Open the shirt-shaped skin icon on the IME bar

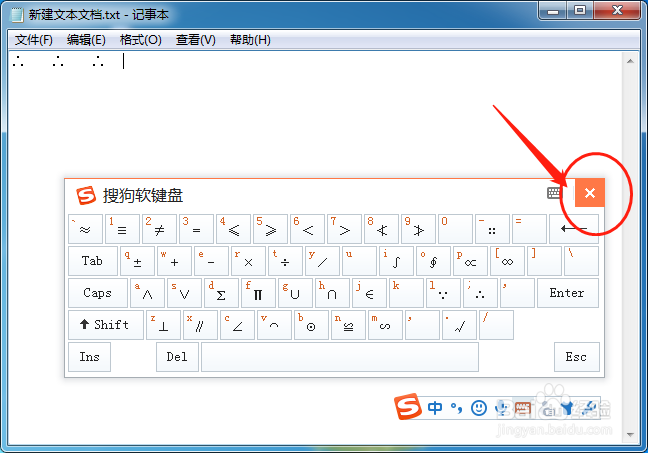(x=568, y=408)
